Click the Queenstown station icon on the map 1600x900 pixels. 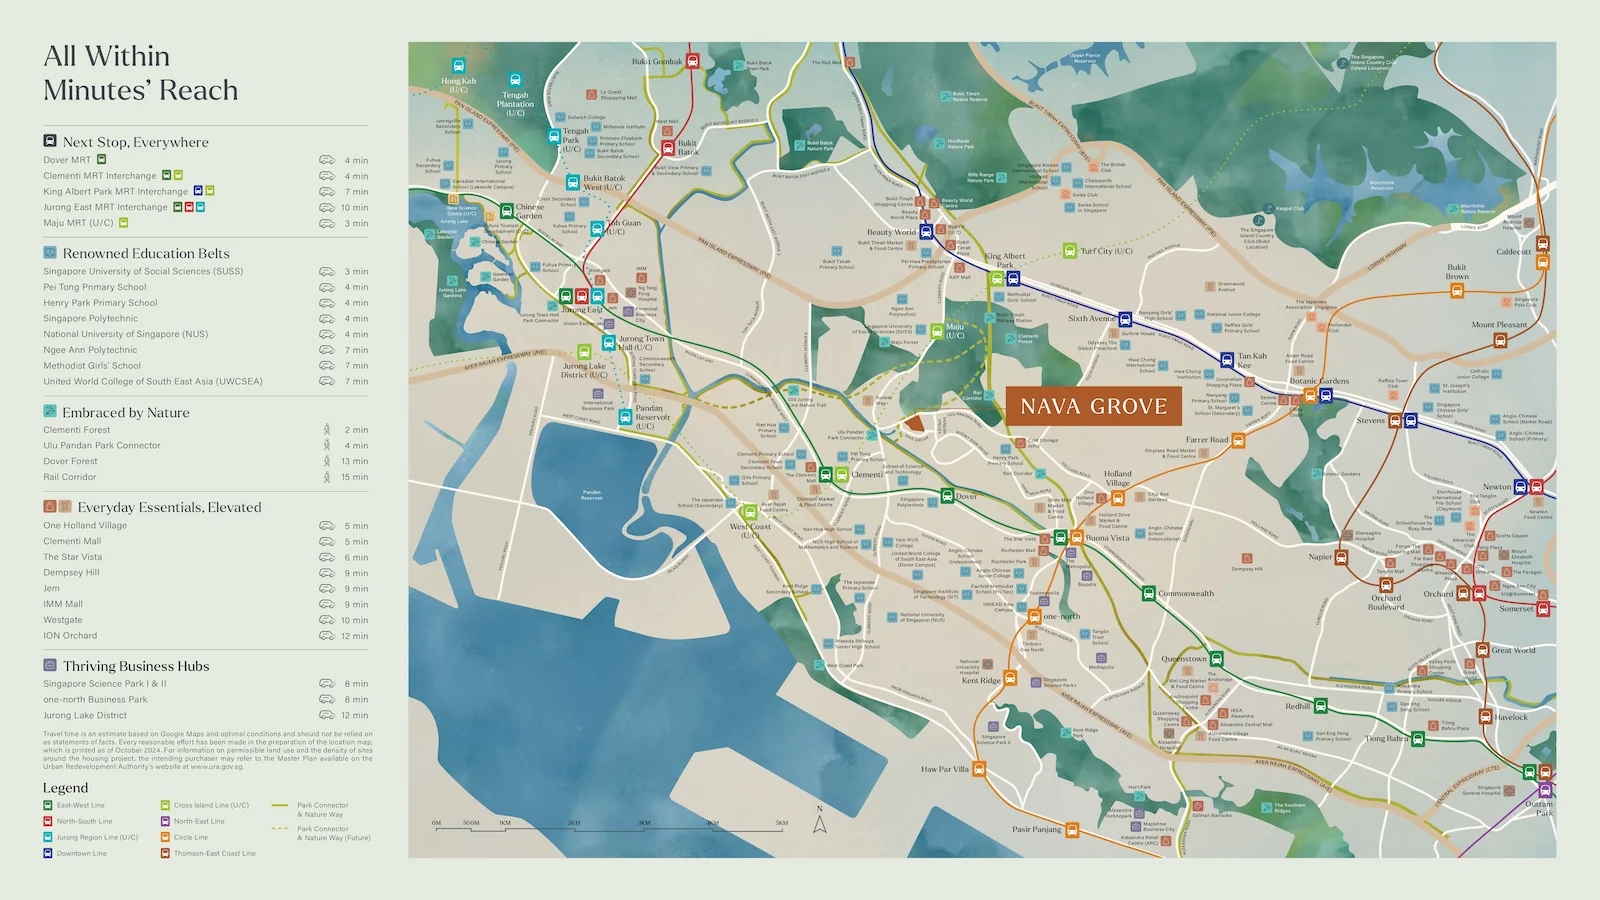click(x=1217, y=658)
